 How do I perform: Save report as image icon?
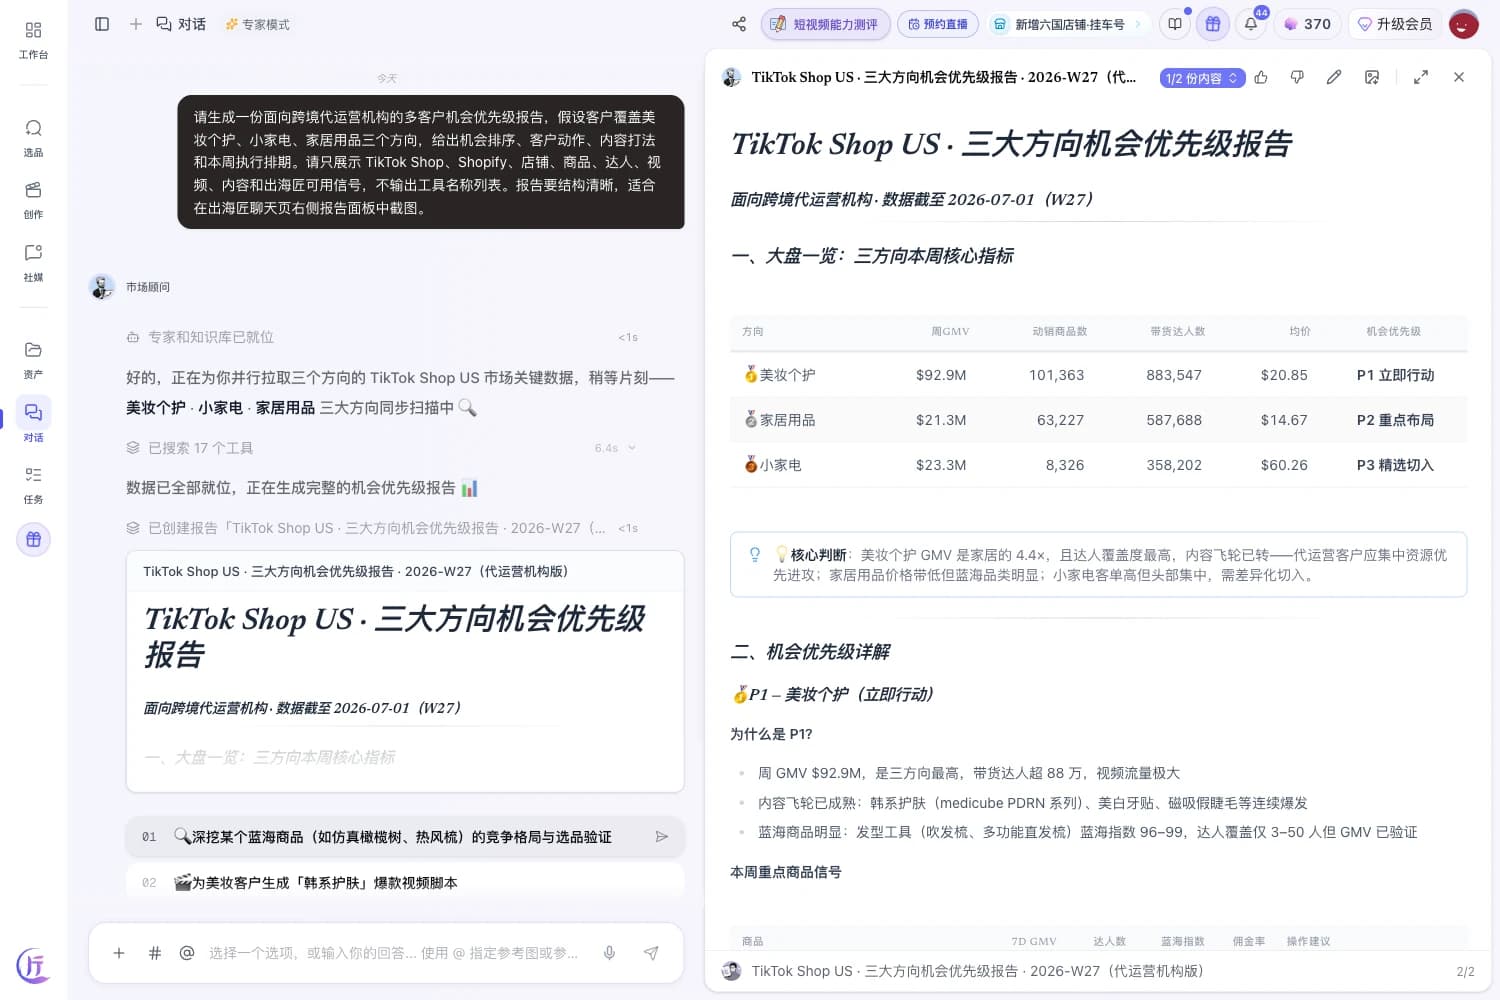(x=1372, y=77)
